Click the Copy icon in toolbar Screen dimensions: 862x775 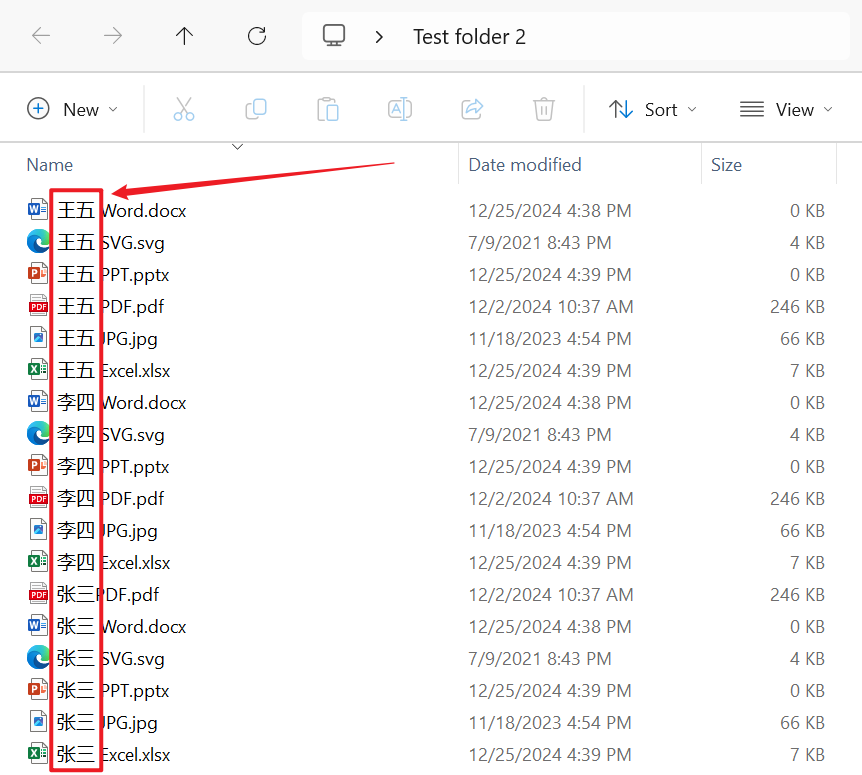pyautogui.click(x=256, y=109)
